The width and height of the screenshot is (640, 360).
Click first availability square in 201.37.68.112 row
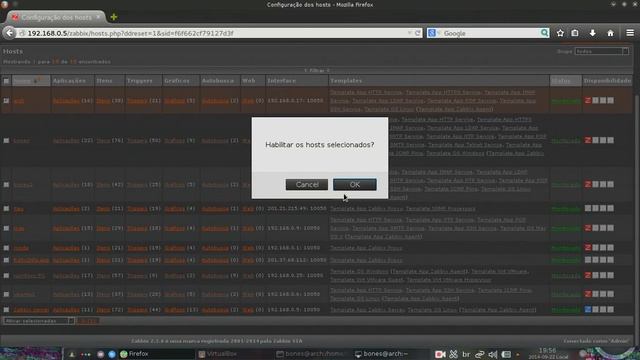588,260
